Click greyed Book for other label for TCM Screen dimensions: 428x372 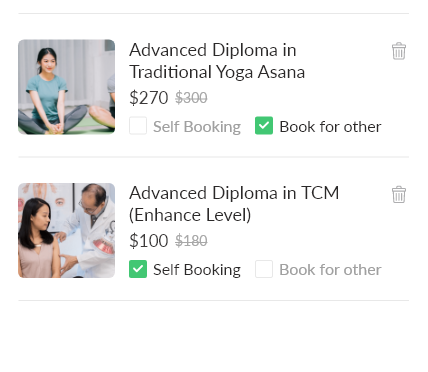pyautogui.click(x=330, y=270)
